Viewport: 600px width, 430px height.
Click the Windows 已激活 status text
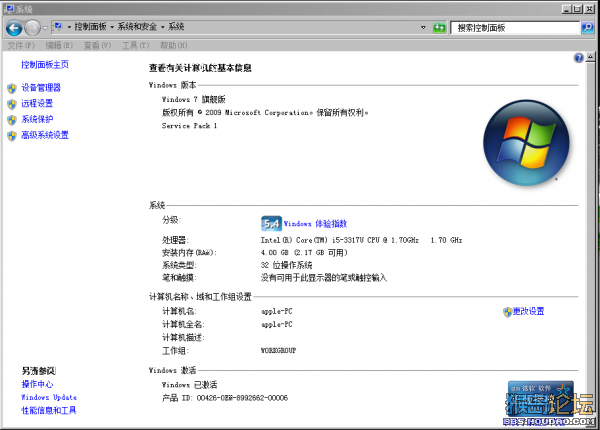point(189,385)
